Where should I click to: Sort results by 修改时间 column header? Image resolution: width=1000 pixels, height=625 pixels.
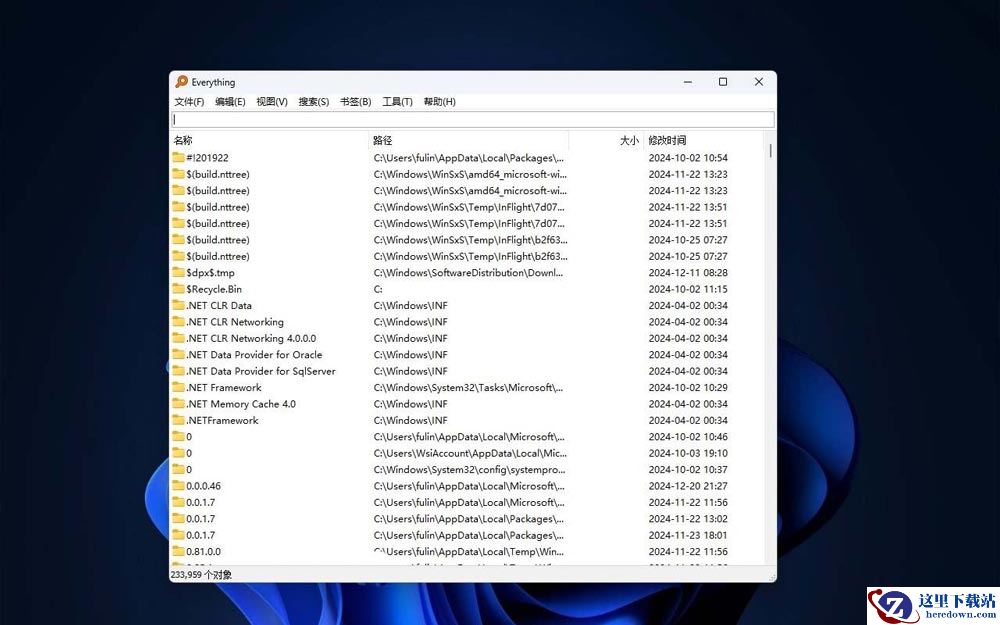point(703,140)
